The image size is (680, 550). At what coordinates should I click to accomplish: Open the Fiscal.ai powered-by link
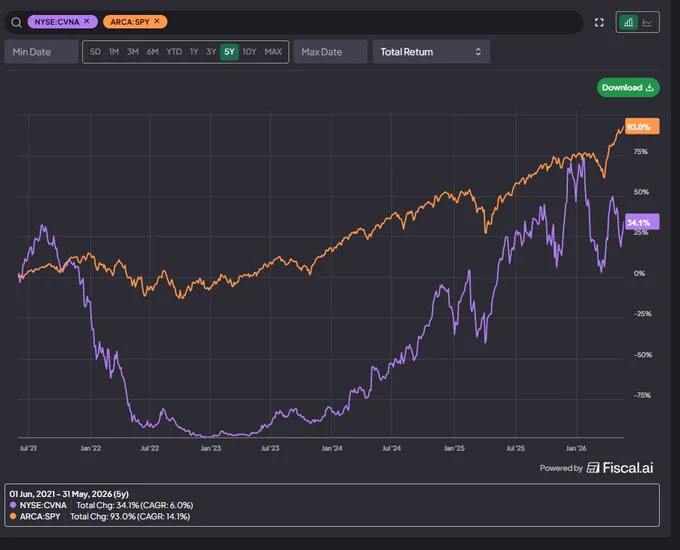click(597, 468)
